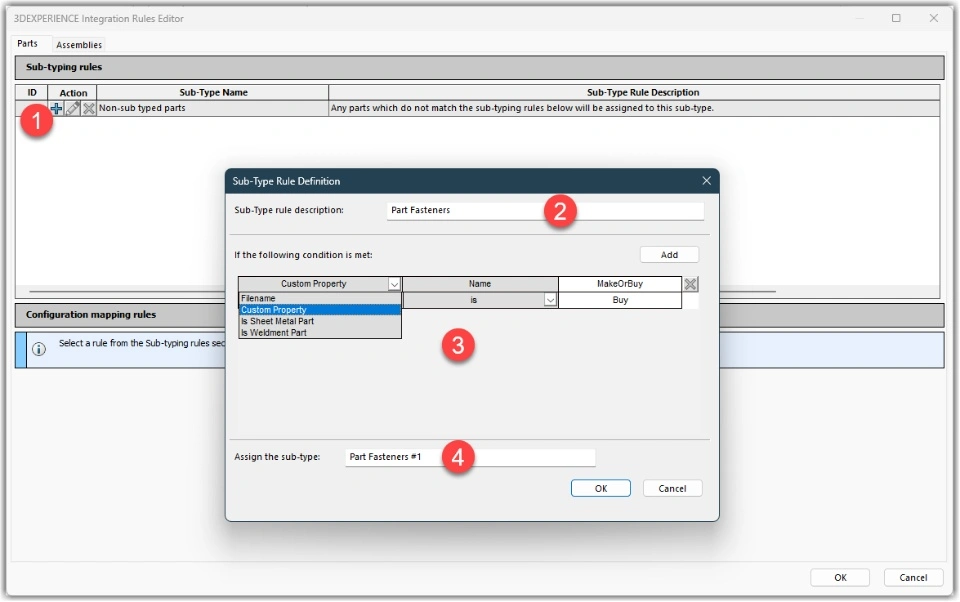The height and width of the screenshot is (602, 960).
Task: Close the Sub-Type Rule Definition dialog
Action: (x=707, y=181)
